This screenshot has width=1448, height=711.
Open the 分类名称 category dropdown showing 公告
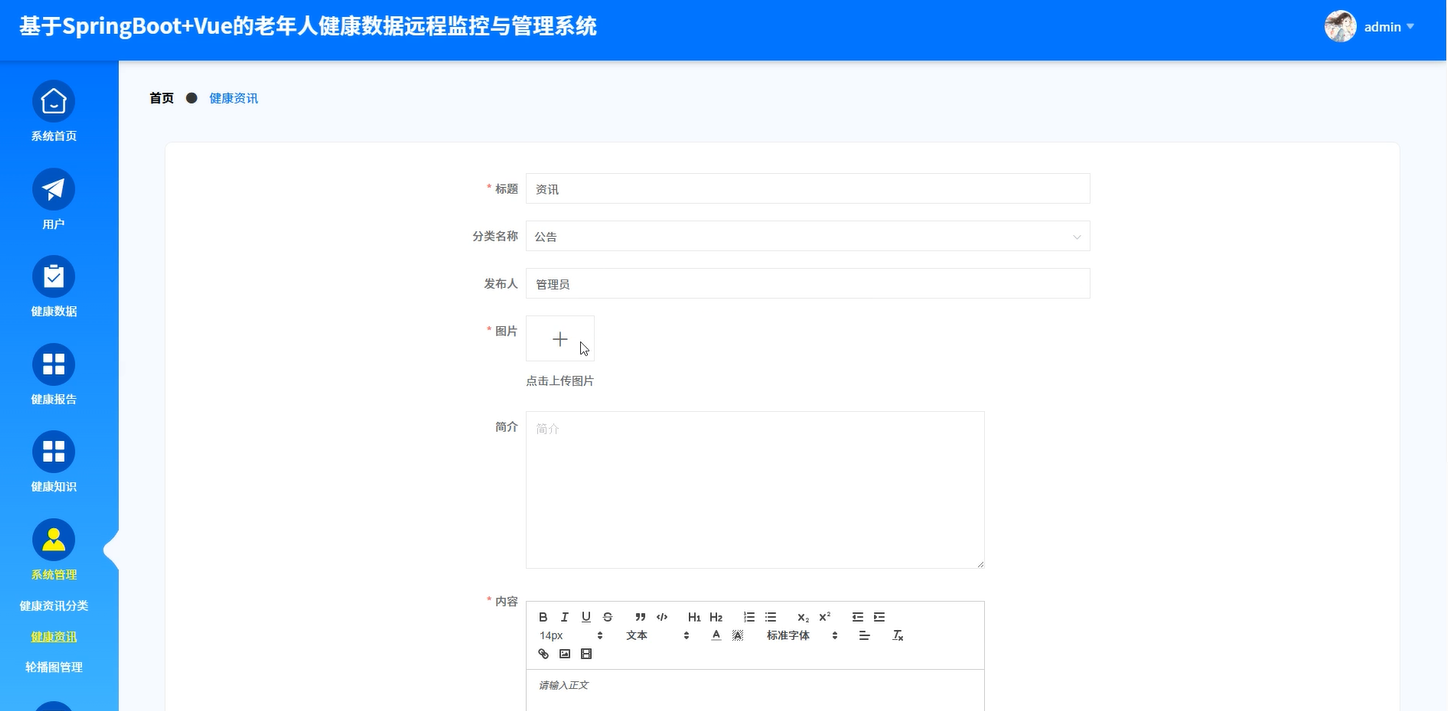pyautogui.click(x=807, y=236)
